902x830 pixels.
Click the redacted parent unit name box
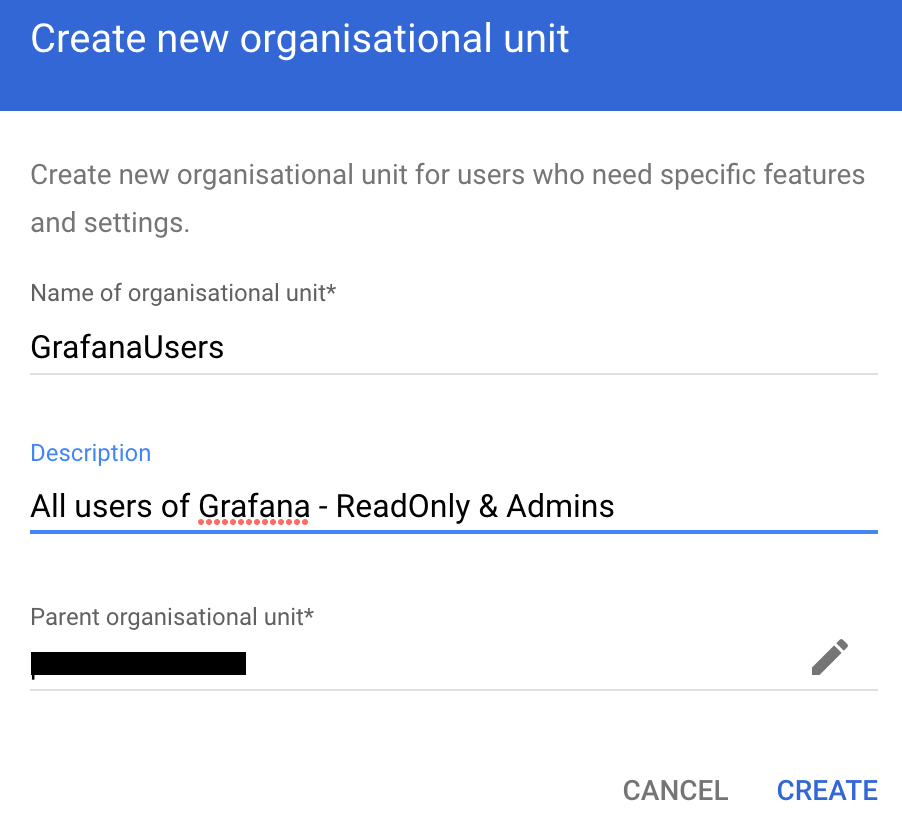pos(138,663)
